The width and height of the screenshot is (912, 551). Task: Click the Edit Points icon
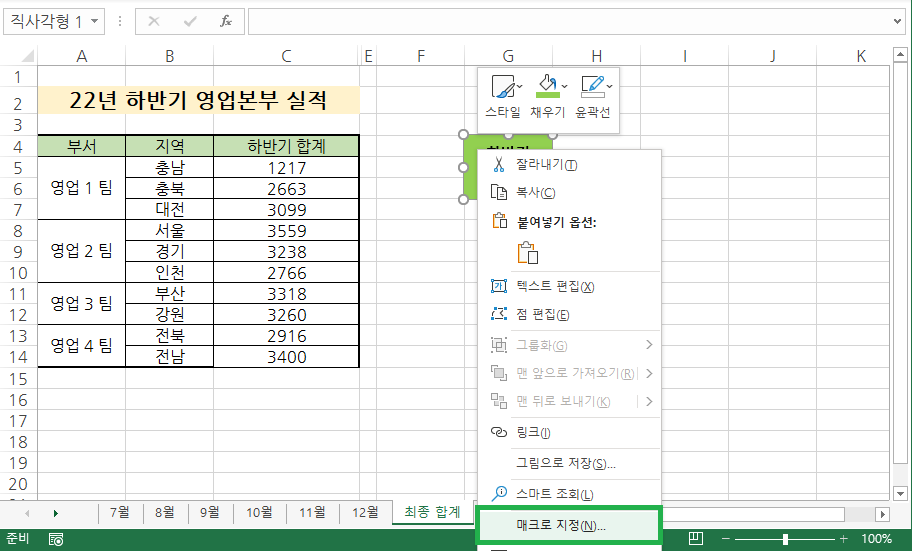pos(498,314)
